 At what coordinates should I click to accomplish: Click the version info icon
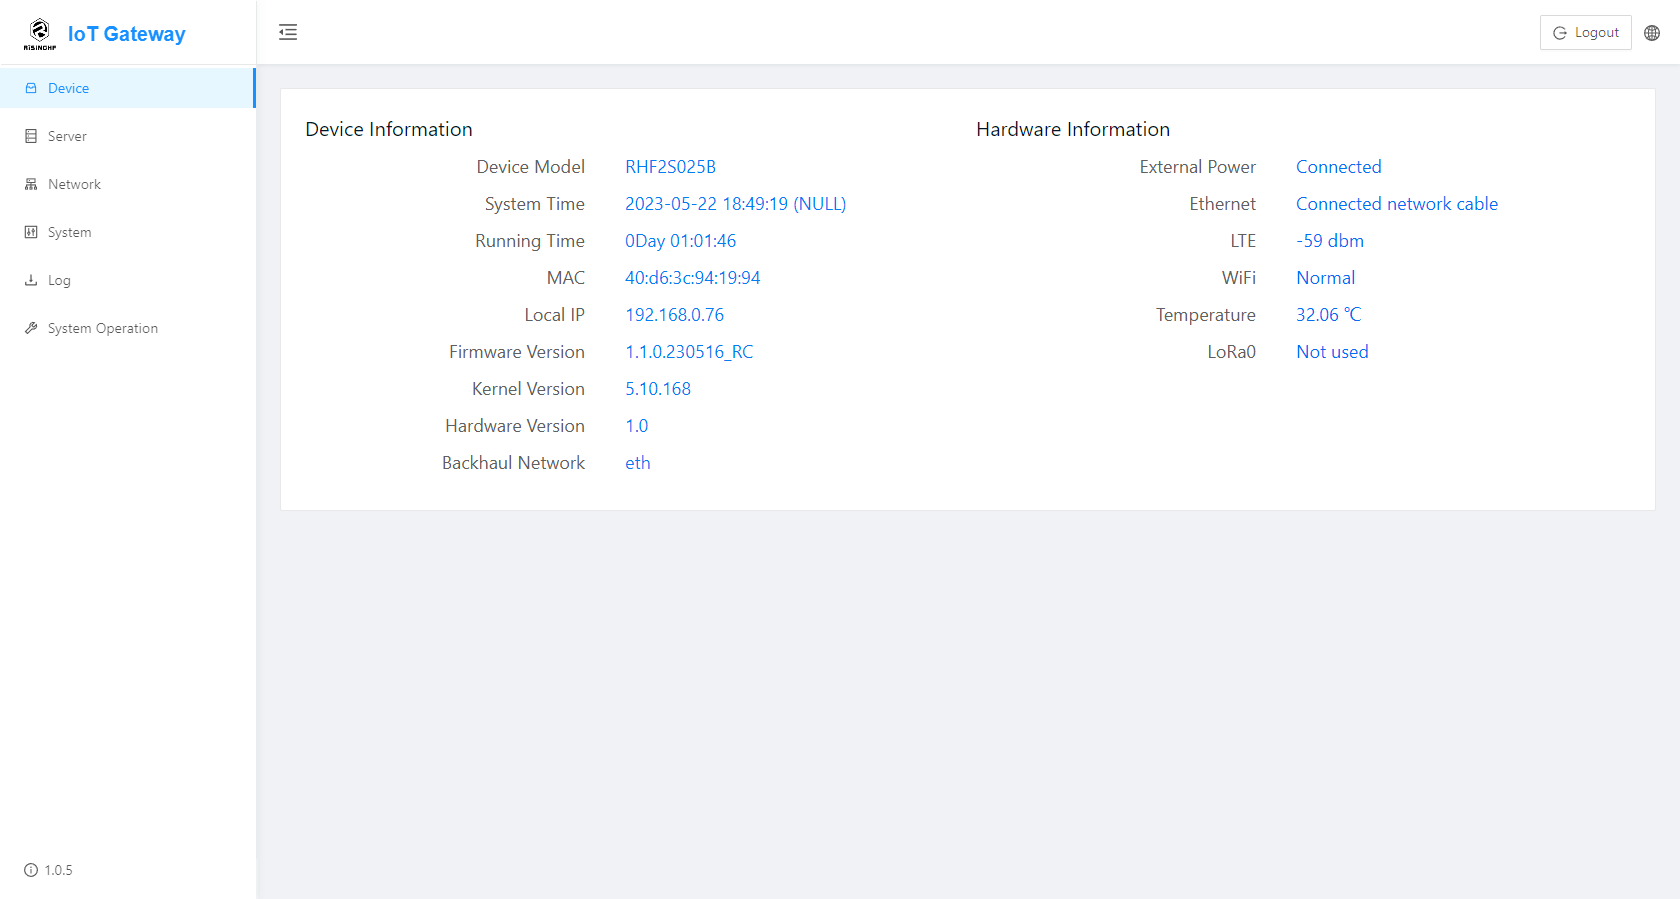pos(31,870)
